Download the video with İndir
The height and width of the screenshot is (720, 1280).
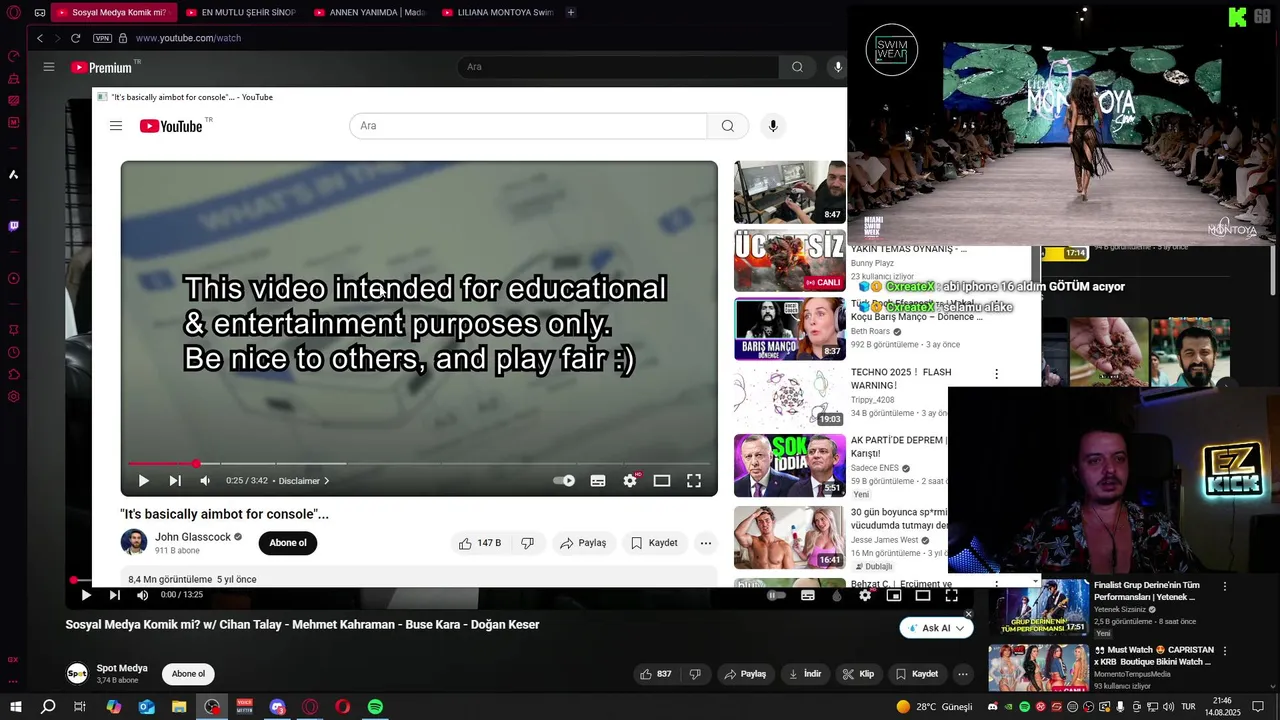(805, 674)
